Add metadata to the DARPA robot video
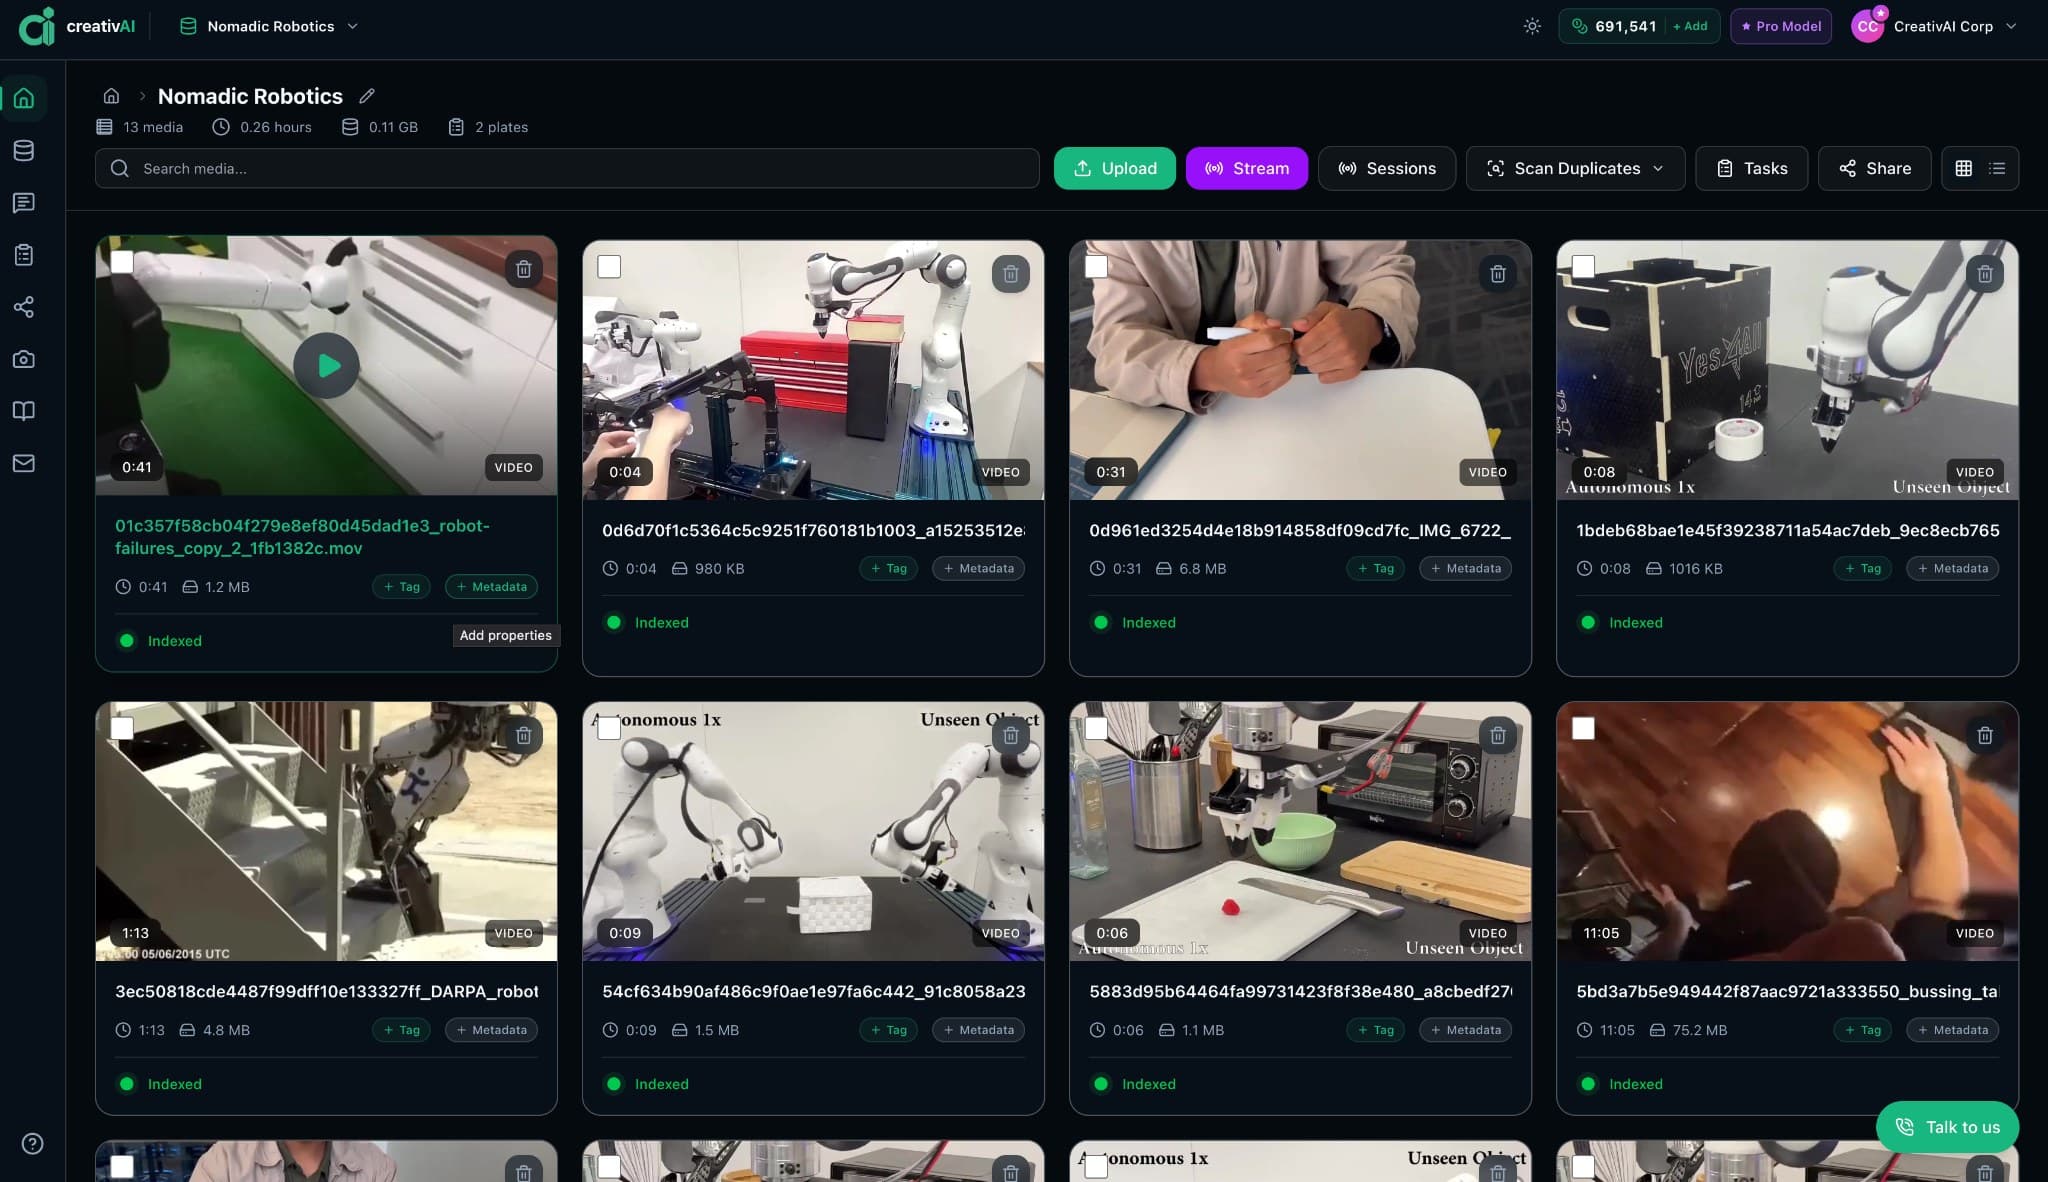This screenshot has width=2048, height=1182. point(491,1030)
